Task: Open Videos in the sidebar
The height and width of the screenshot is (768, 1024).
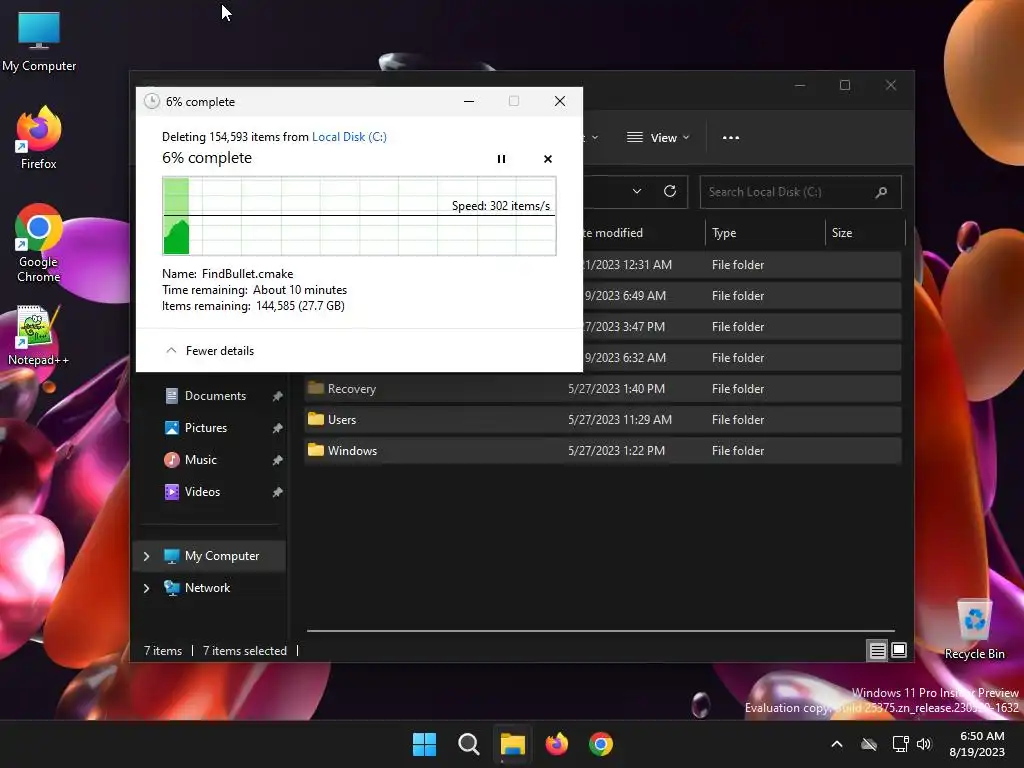Action: click(x=202, y=492)
